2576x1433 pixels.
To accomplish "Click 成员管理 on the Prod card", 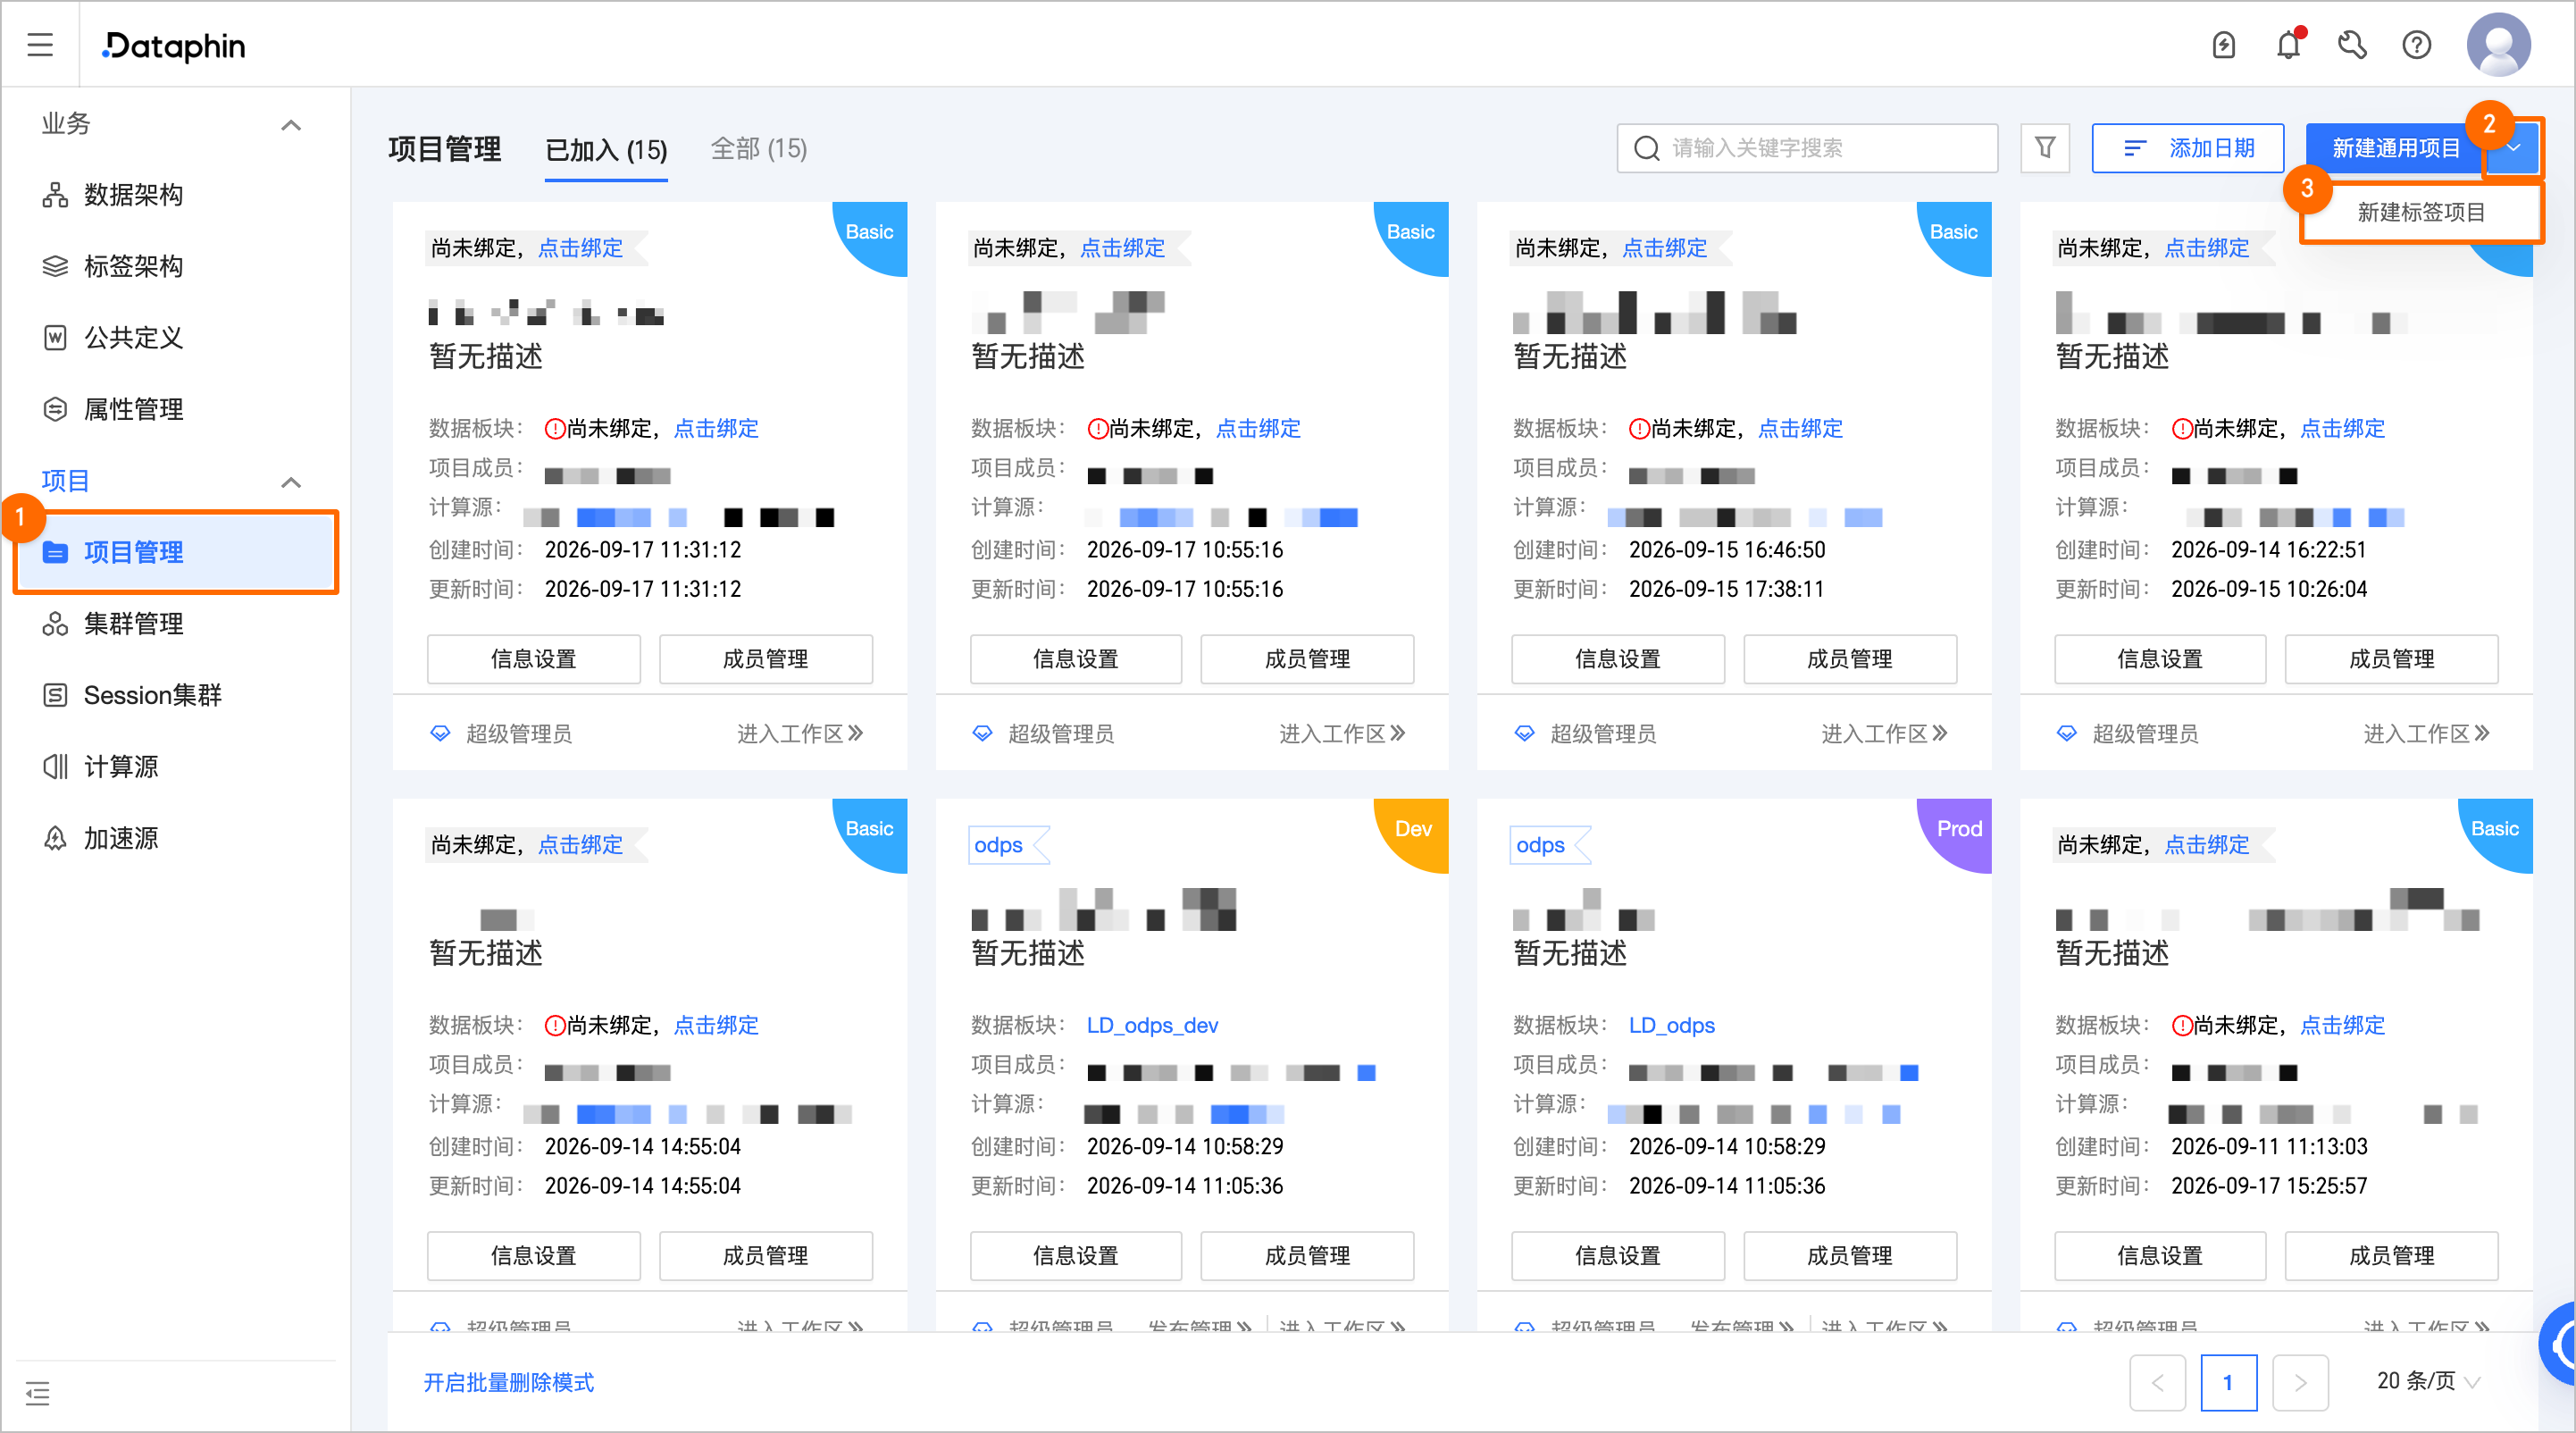I will pos(1849,1255).
